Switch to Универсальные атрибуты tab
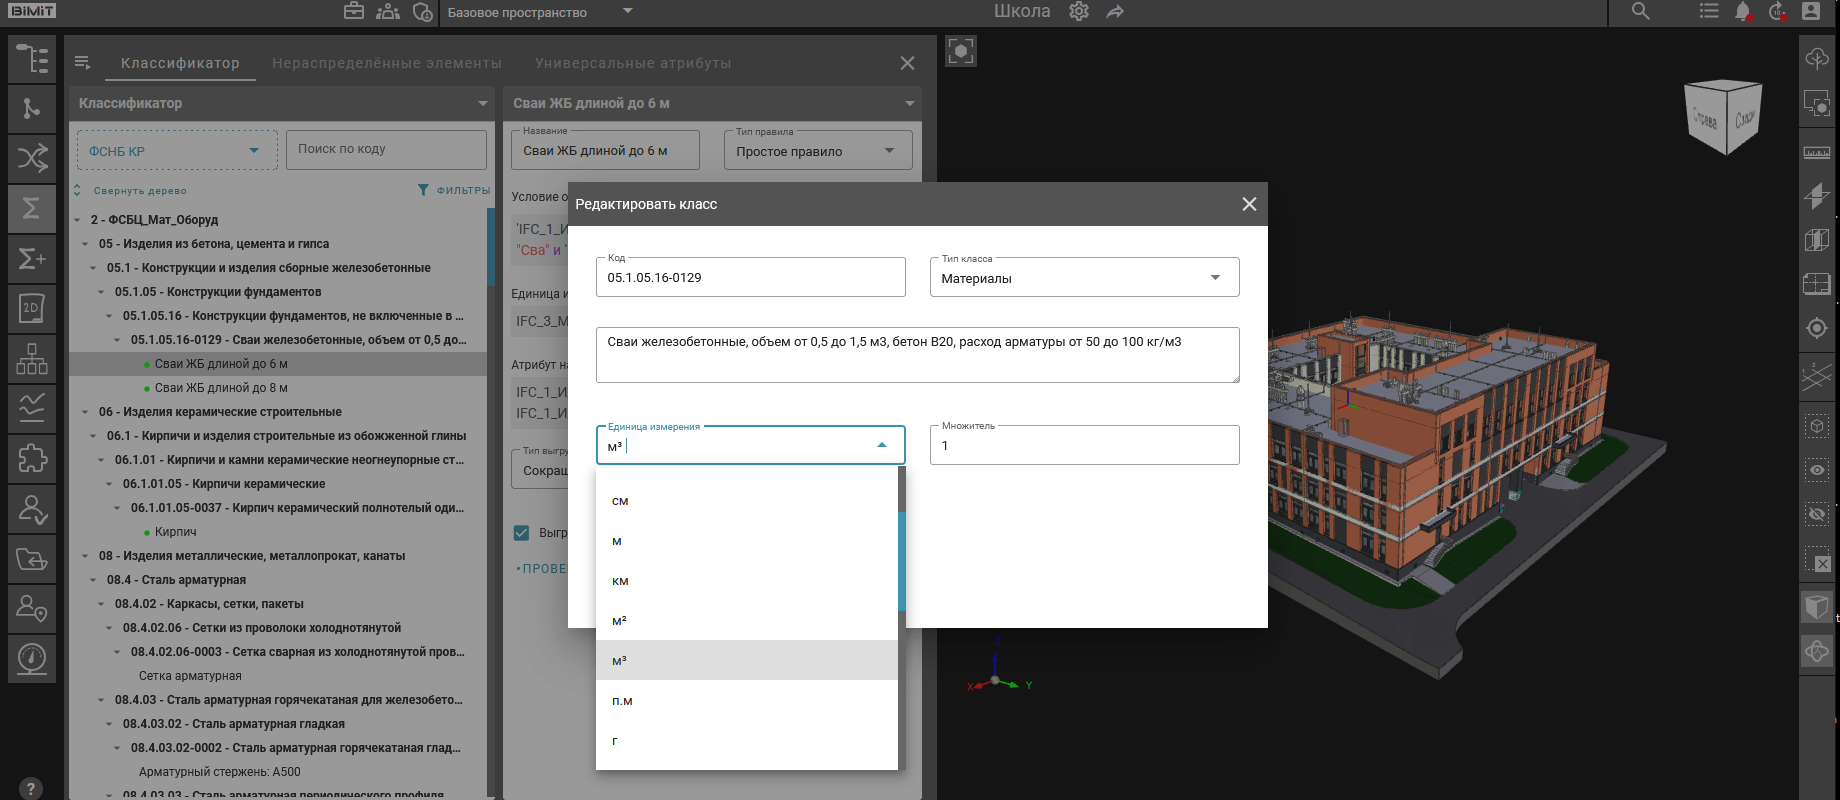The image size is (1840, 800). click(633, 63)
